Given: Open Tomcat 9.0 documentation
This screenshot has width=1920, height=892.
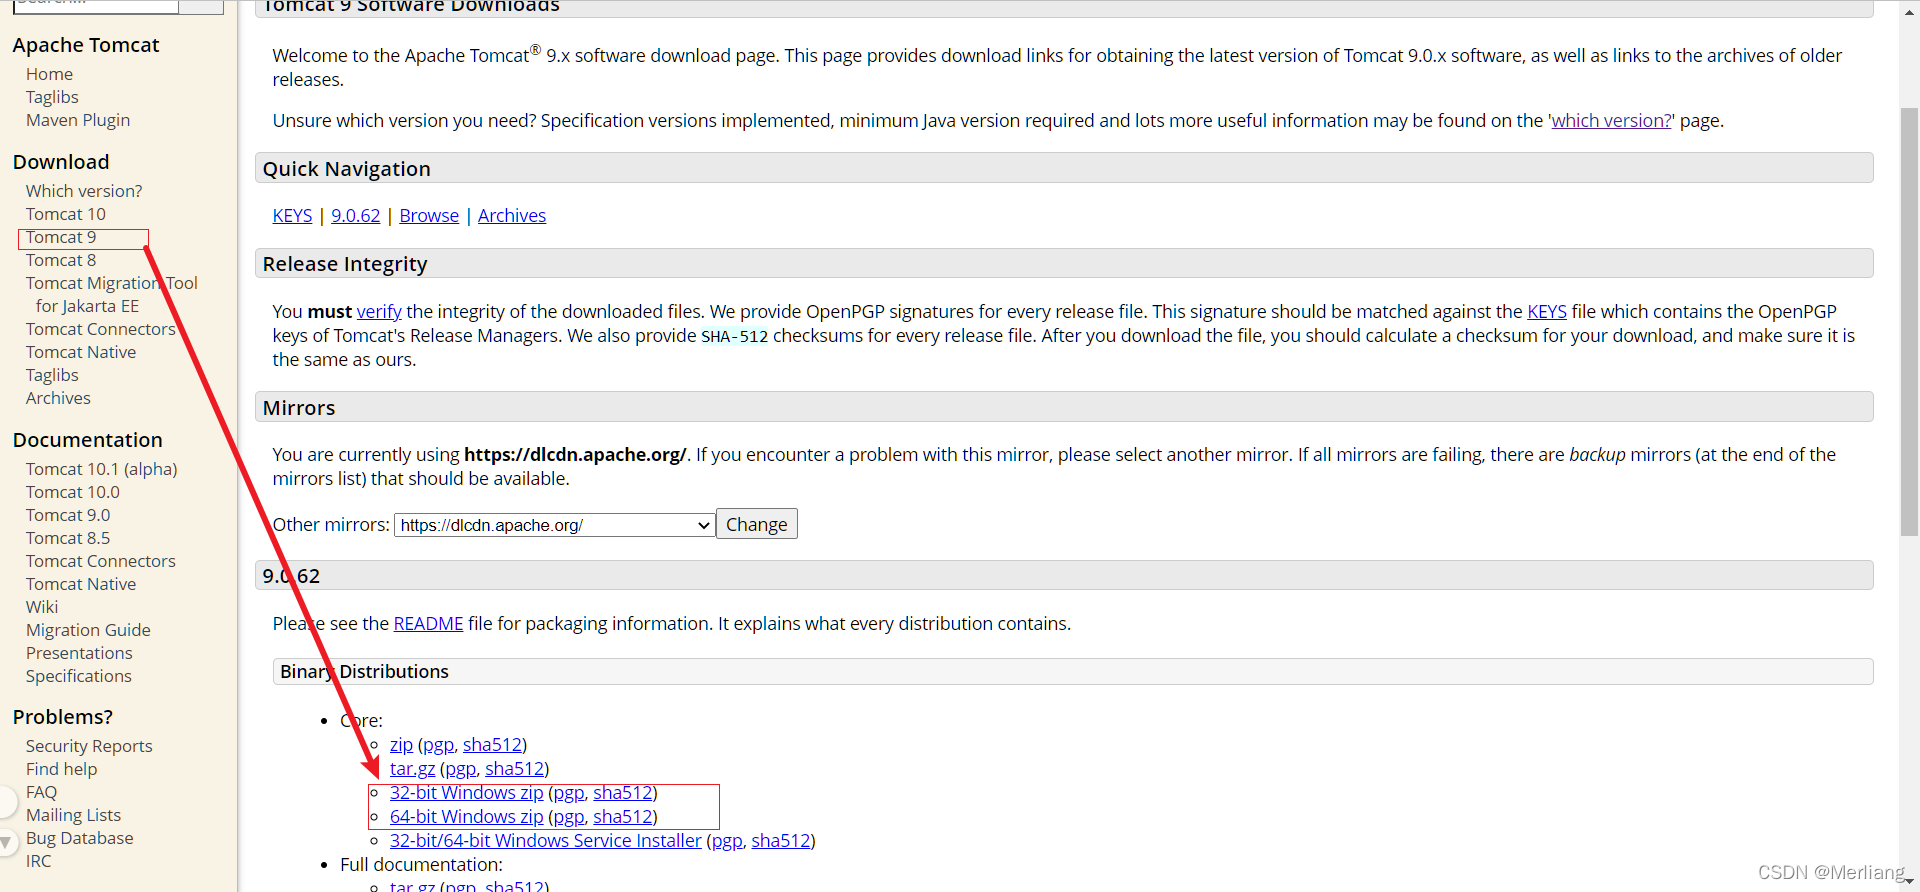Looking at the screenshot, I should point(68,515).
